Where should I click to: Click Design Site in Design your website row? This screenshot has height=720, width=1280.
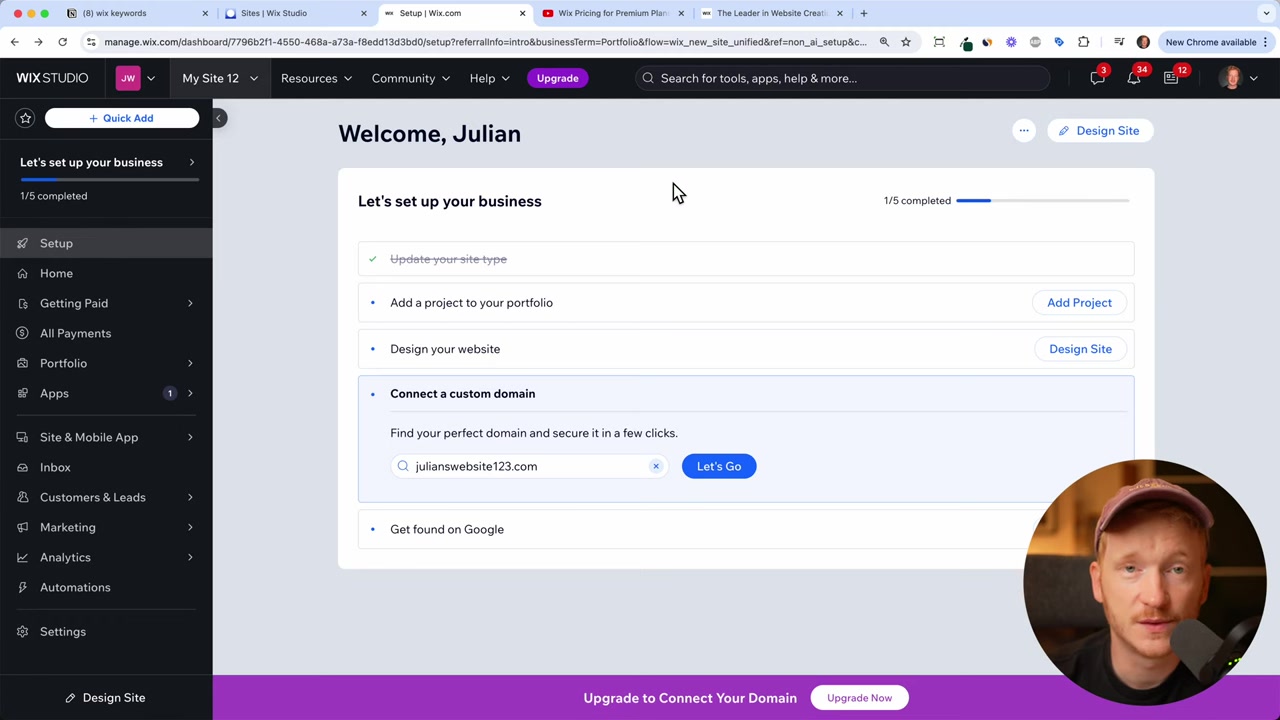click(1080, 349)
